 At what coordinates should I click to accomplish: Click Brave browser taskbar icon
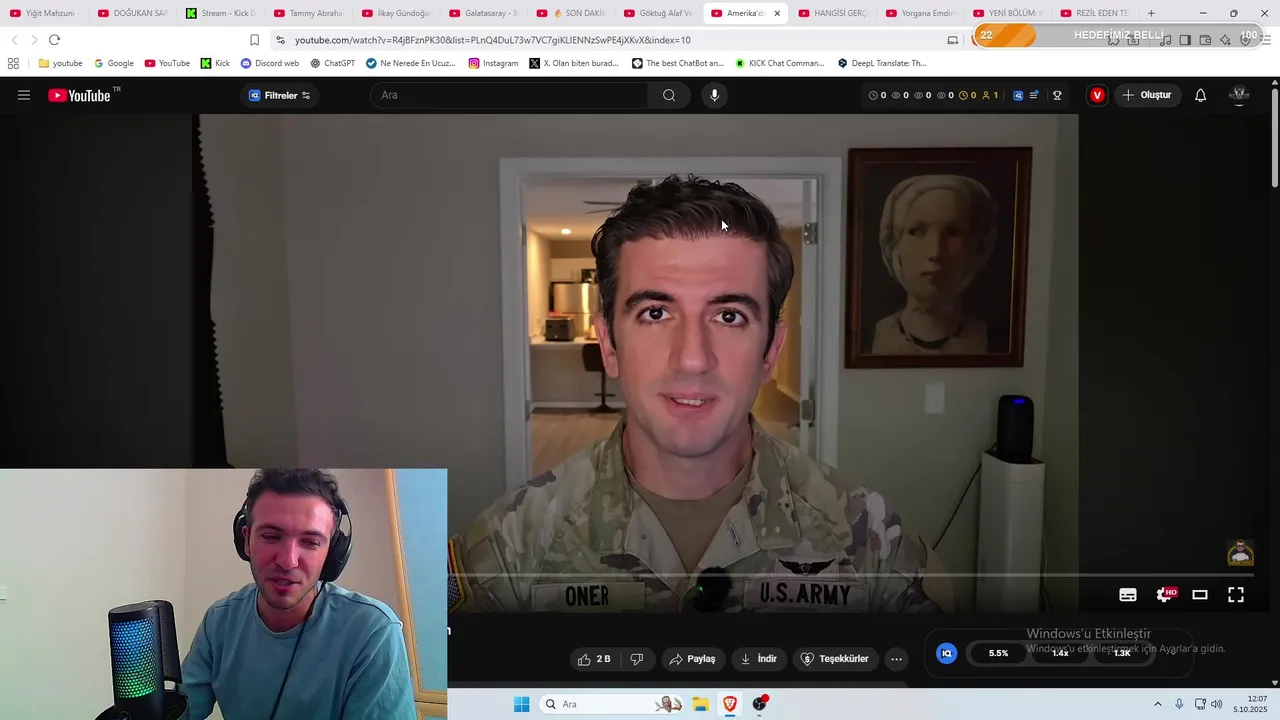(x=730, y=704)
